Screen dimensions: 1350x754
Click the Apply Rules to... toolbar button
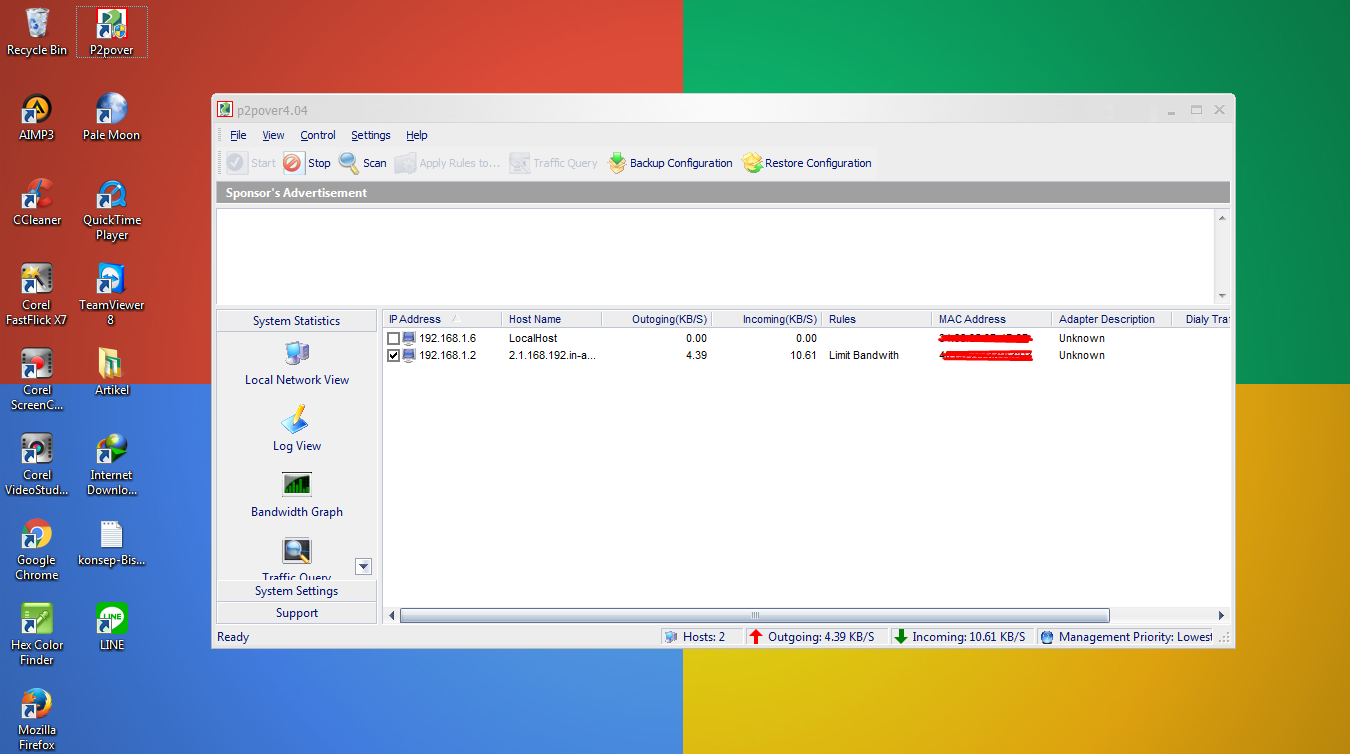tap(447, 163)
